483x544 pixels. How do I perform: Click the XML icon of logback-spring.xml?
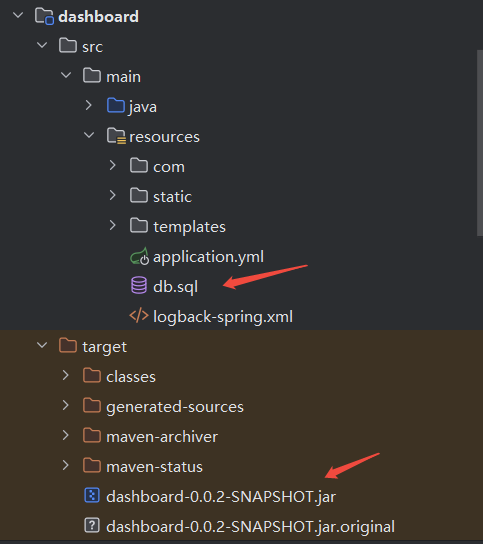[x=139, y=316]
